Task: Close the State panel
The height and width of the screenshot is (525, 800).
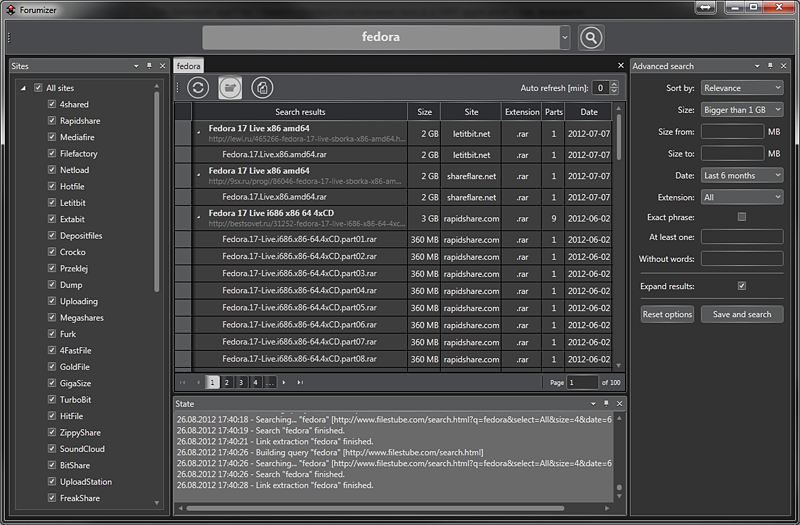Action: pos(619,404)
